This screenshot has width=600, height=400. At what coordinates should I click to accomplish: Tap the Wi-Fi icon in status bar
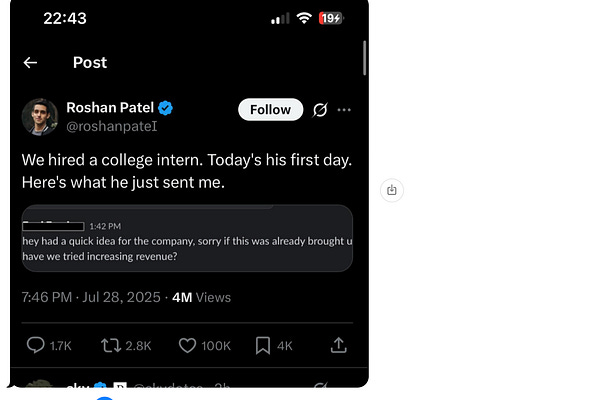pyautogui.click(x=303, y=18)
